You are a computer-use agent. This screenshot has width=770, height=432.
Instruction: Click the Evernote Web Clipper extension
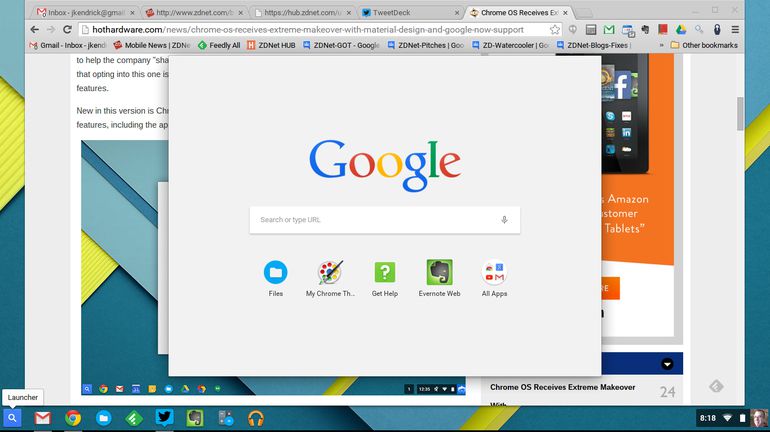coord(645,29)
